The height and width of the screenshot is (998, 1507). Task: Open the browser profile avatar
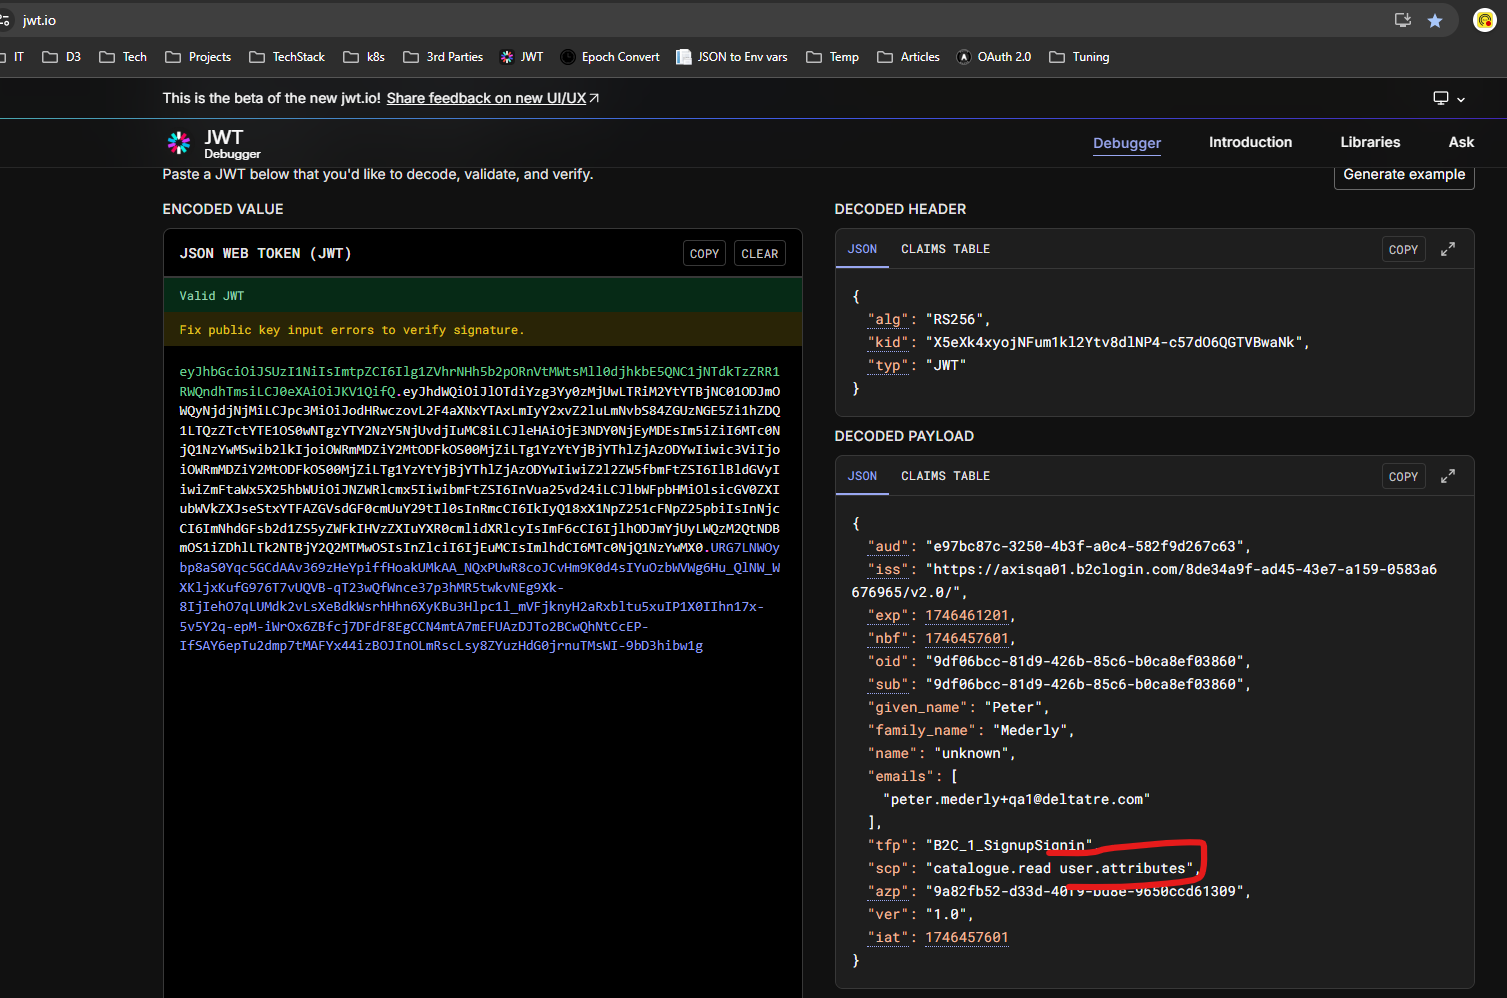[1485, 20]
